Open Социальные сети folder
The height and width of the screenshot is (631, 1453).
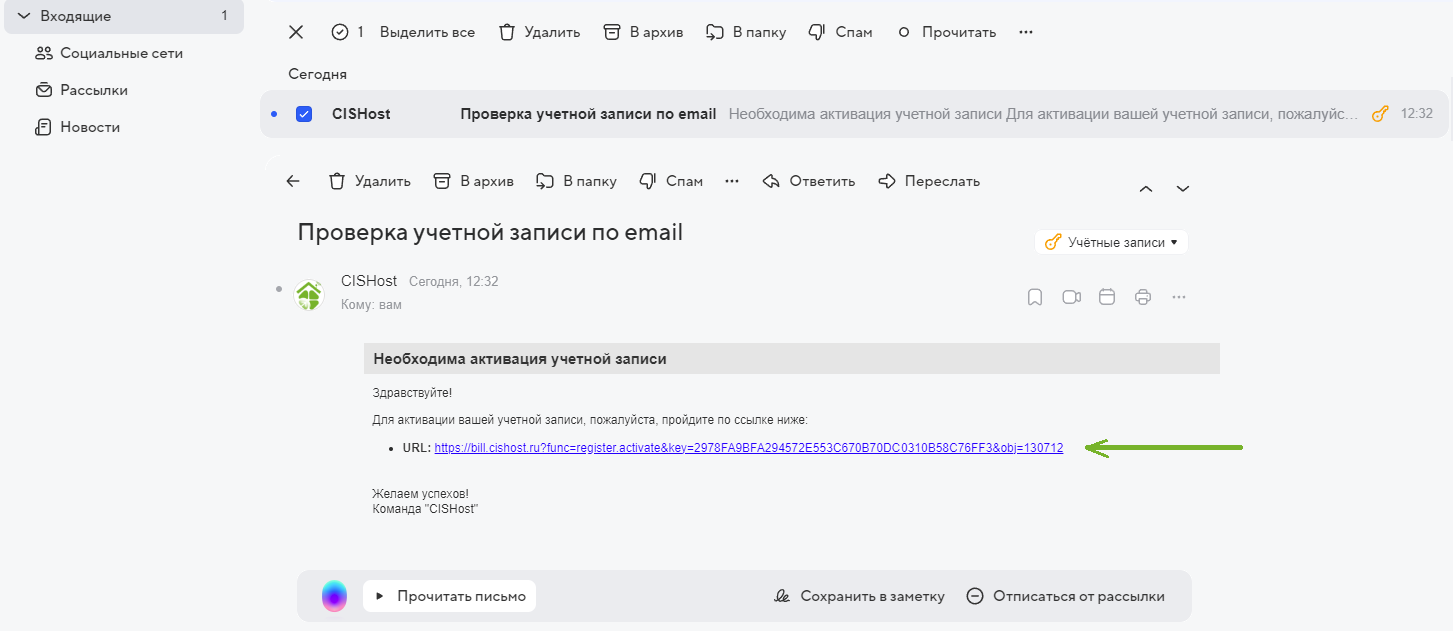pos(120,53)
